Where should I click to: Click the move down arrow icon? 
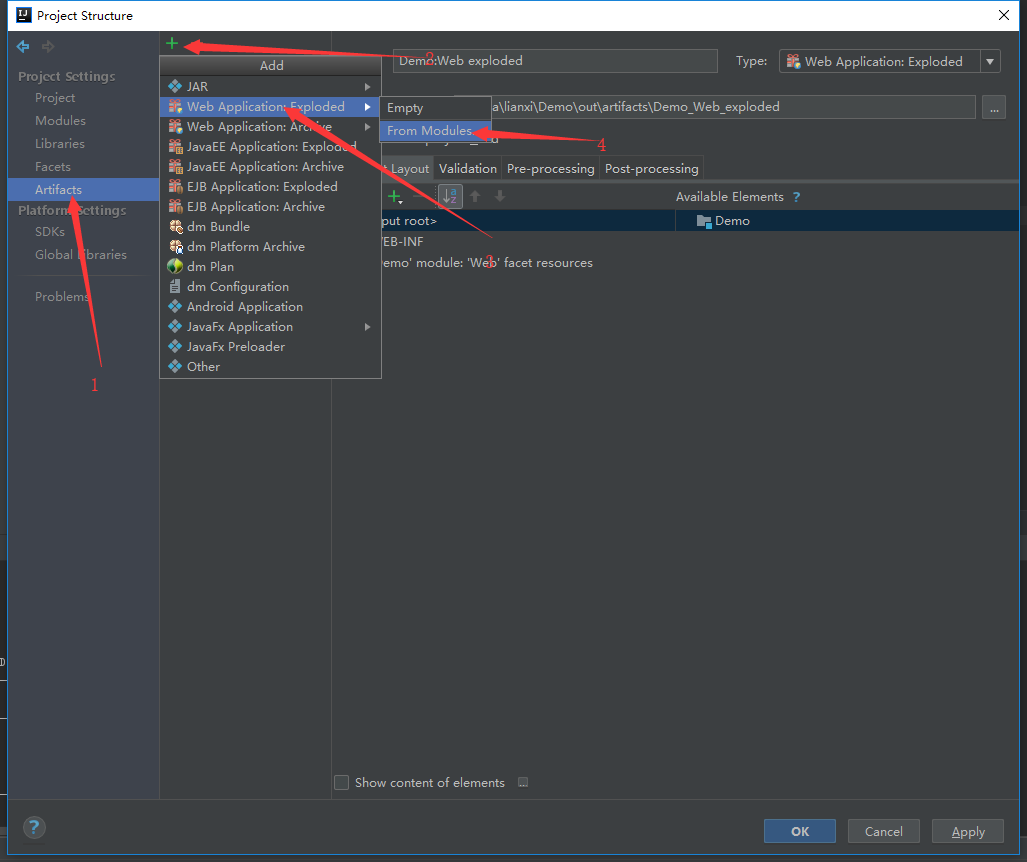pyautogui.click(x=500, y=196)
